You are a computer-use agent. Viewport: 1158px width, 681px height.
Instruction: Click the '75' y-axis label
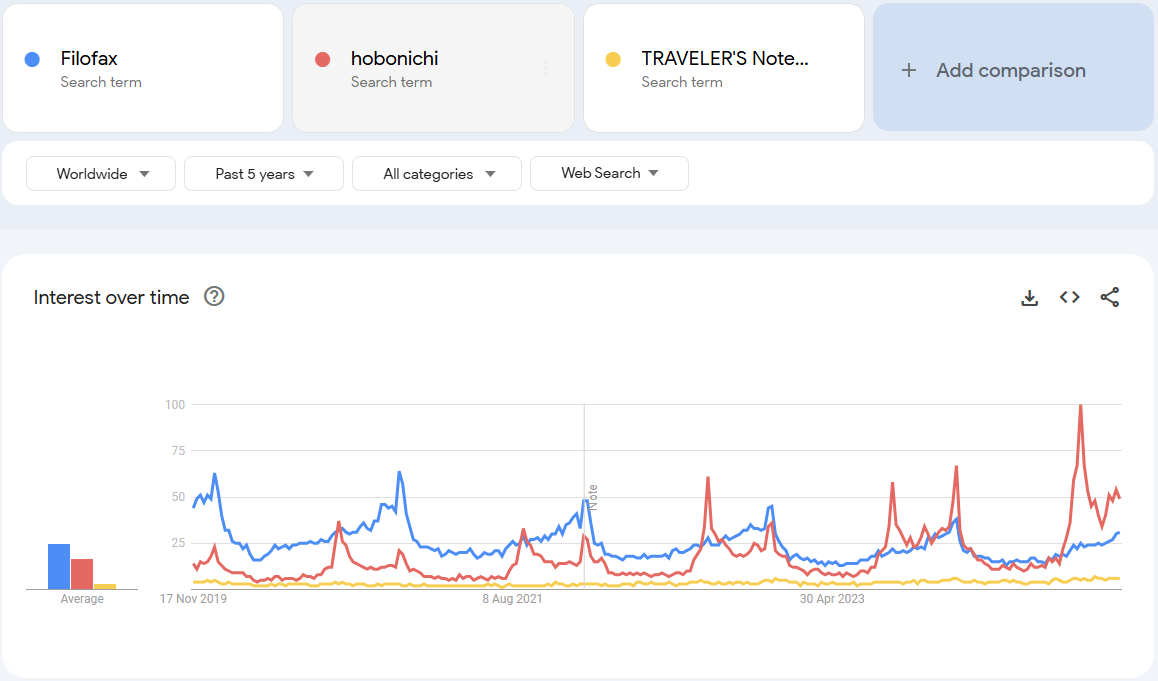click(178, 451)
